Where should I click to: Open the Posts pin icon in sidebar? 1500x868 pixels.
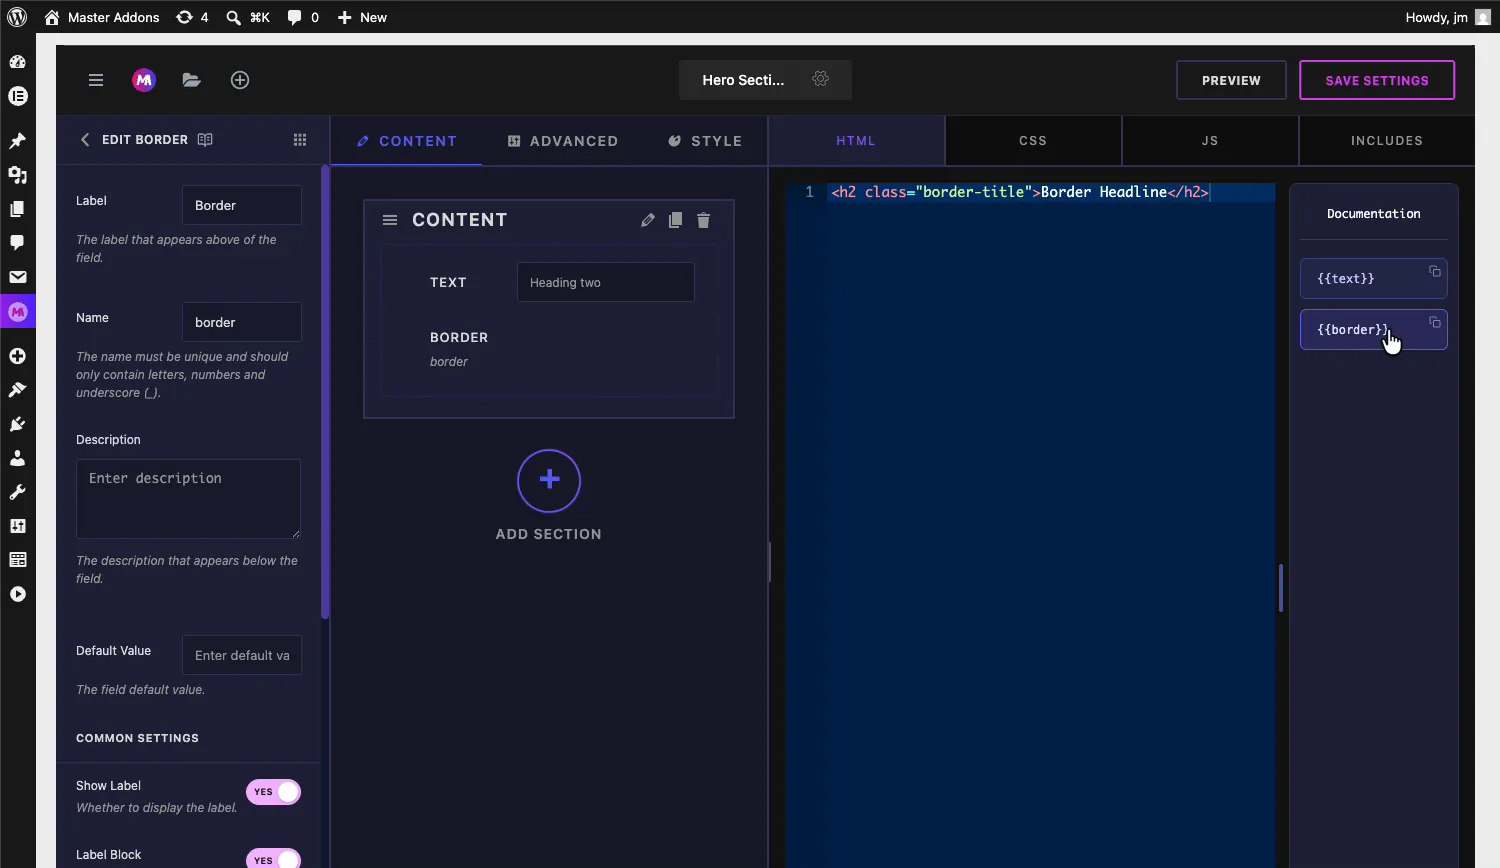(17, 141)
